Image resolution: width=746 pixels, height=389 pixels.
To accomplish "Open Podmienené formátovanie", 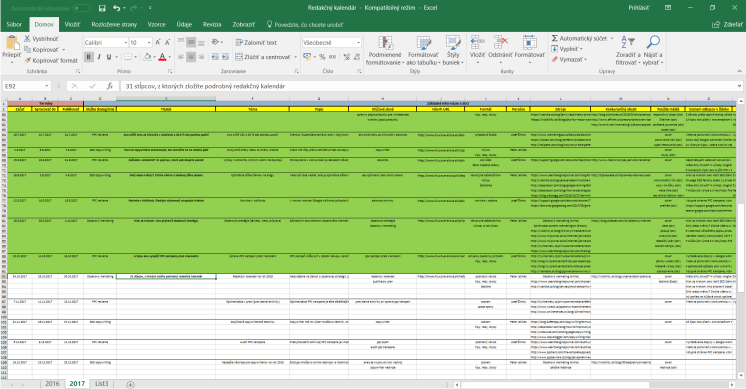I will (x=384, y=50).
